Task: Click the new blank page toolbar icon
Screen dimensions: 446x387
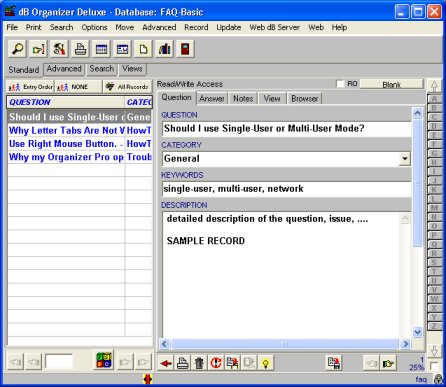Action: (143, 49)
